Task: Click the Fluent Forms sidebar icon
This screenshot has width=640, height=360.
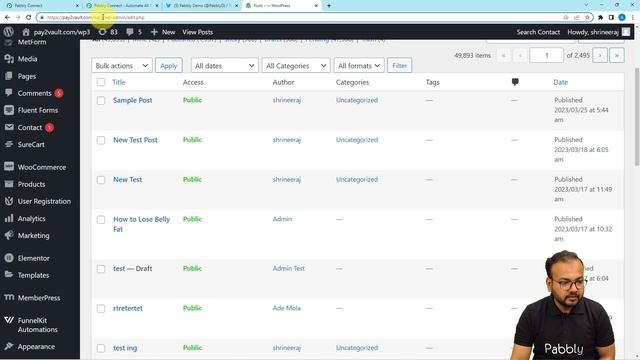Action: [x=9, y=110]
